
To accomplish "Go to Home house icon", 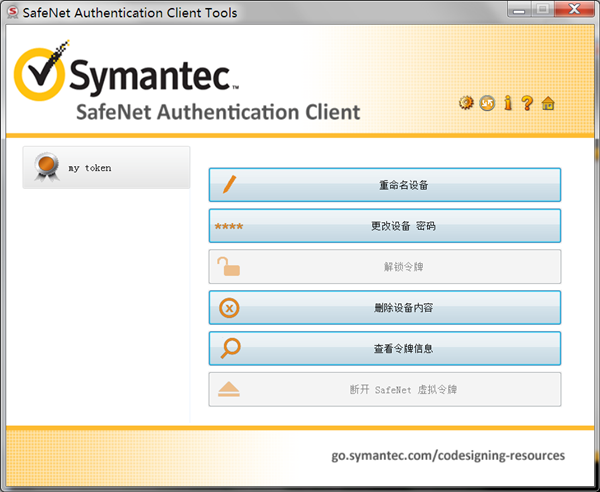I will click(x=548, y=103).
